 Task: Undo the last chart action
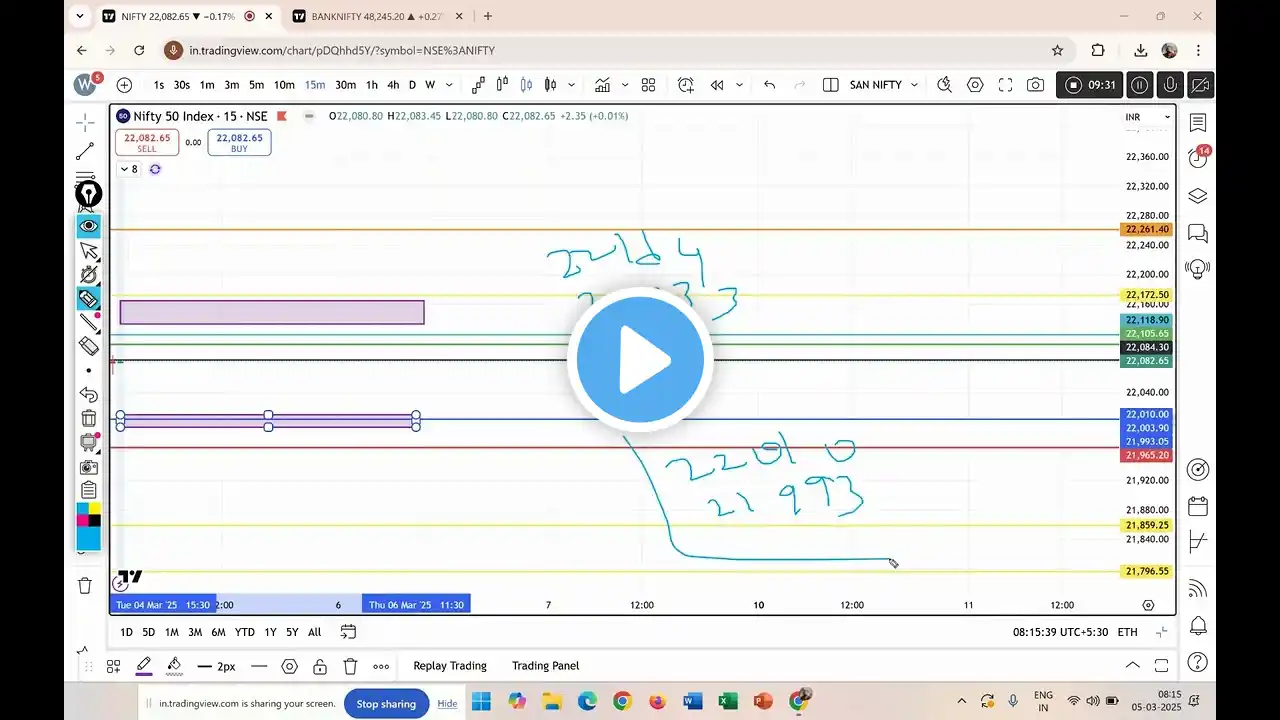[x=769, y=85]
